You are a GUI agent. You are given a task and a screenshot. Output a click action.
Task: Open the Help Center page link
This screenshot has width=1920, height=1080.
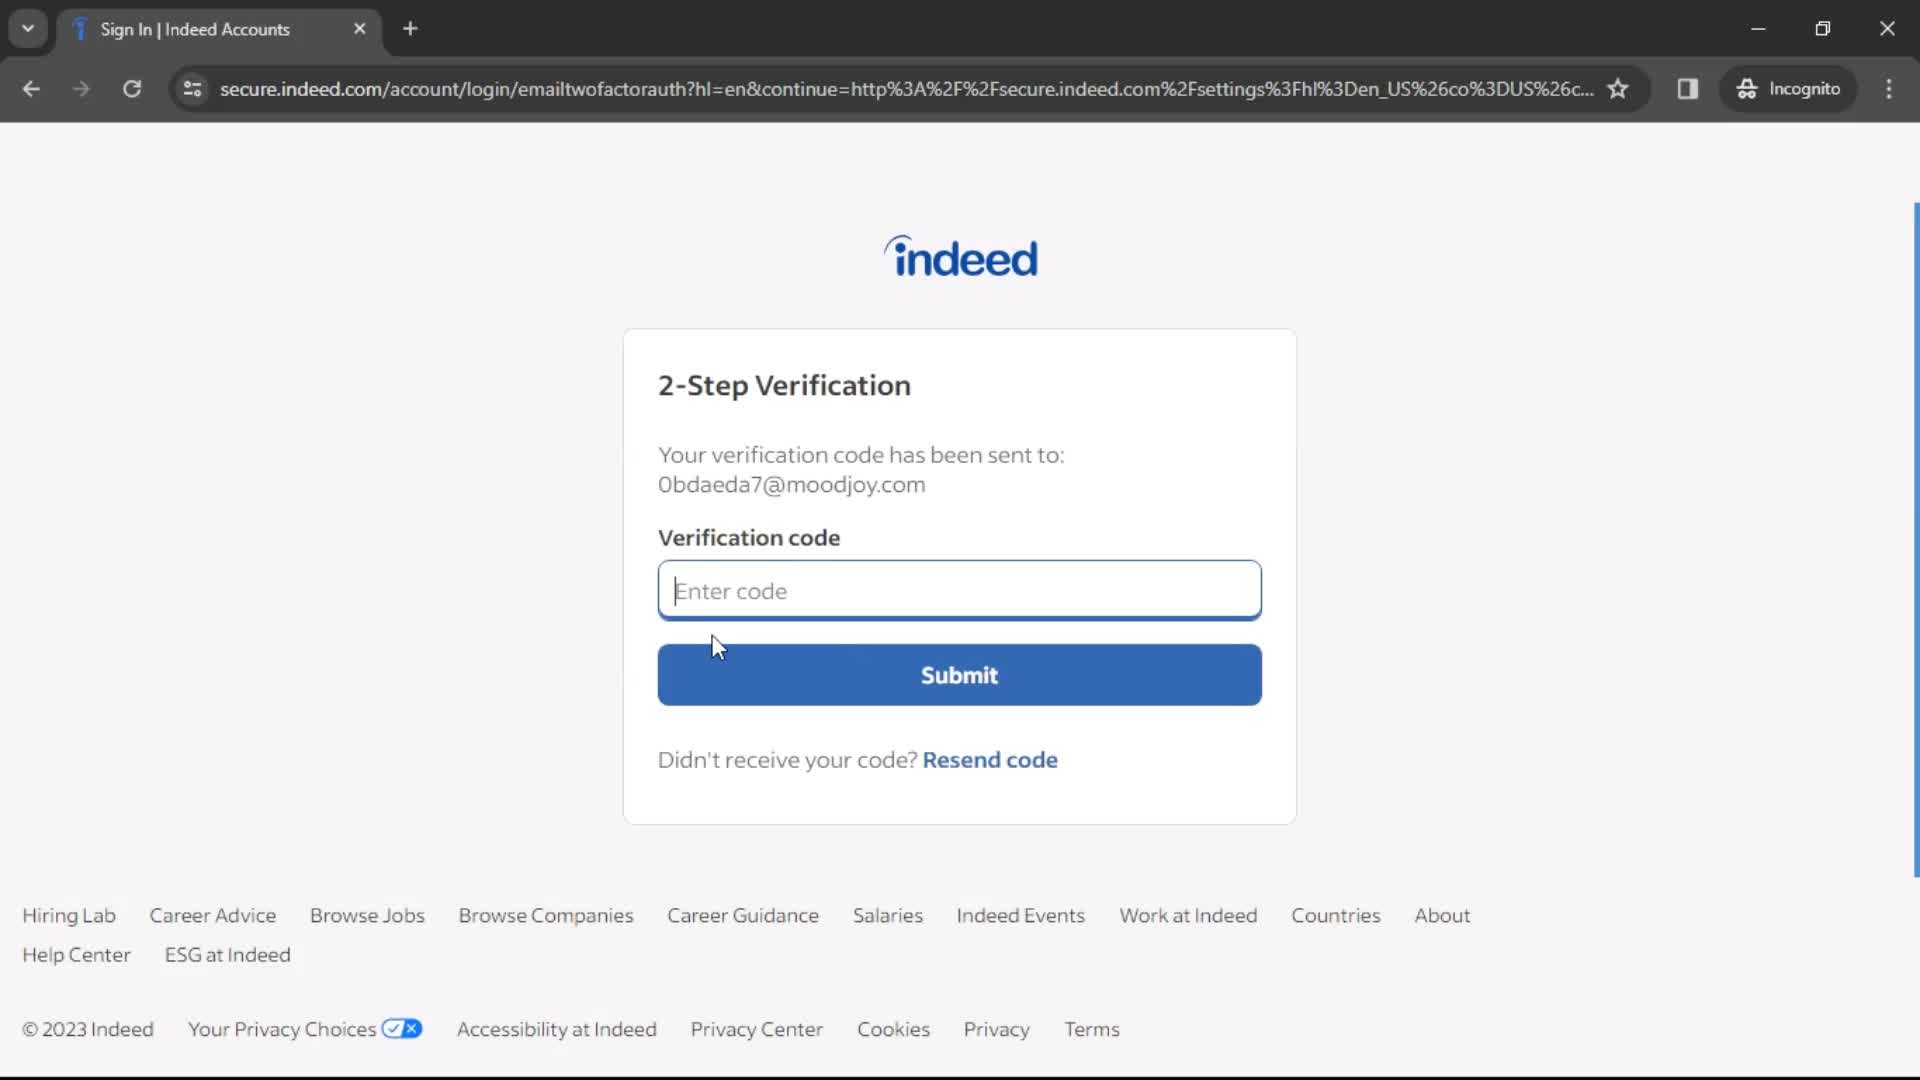(x=76, y=955)
